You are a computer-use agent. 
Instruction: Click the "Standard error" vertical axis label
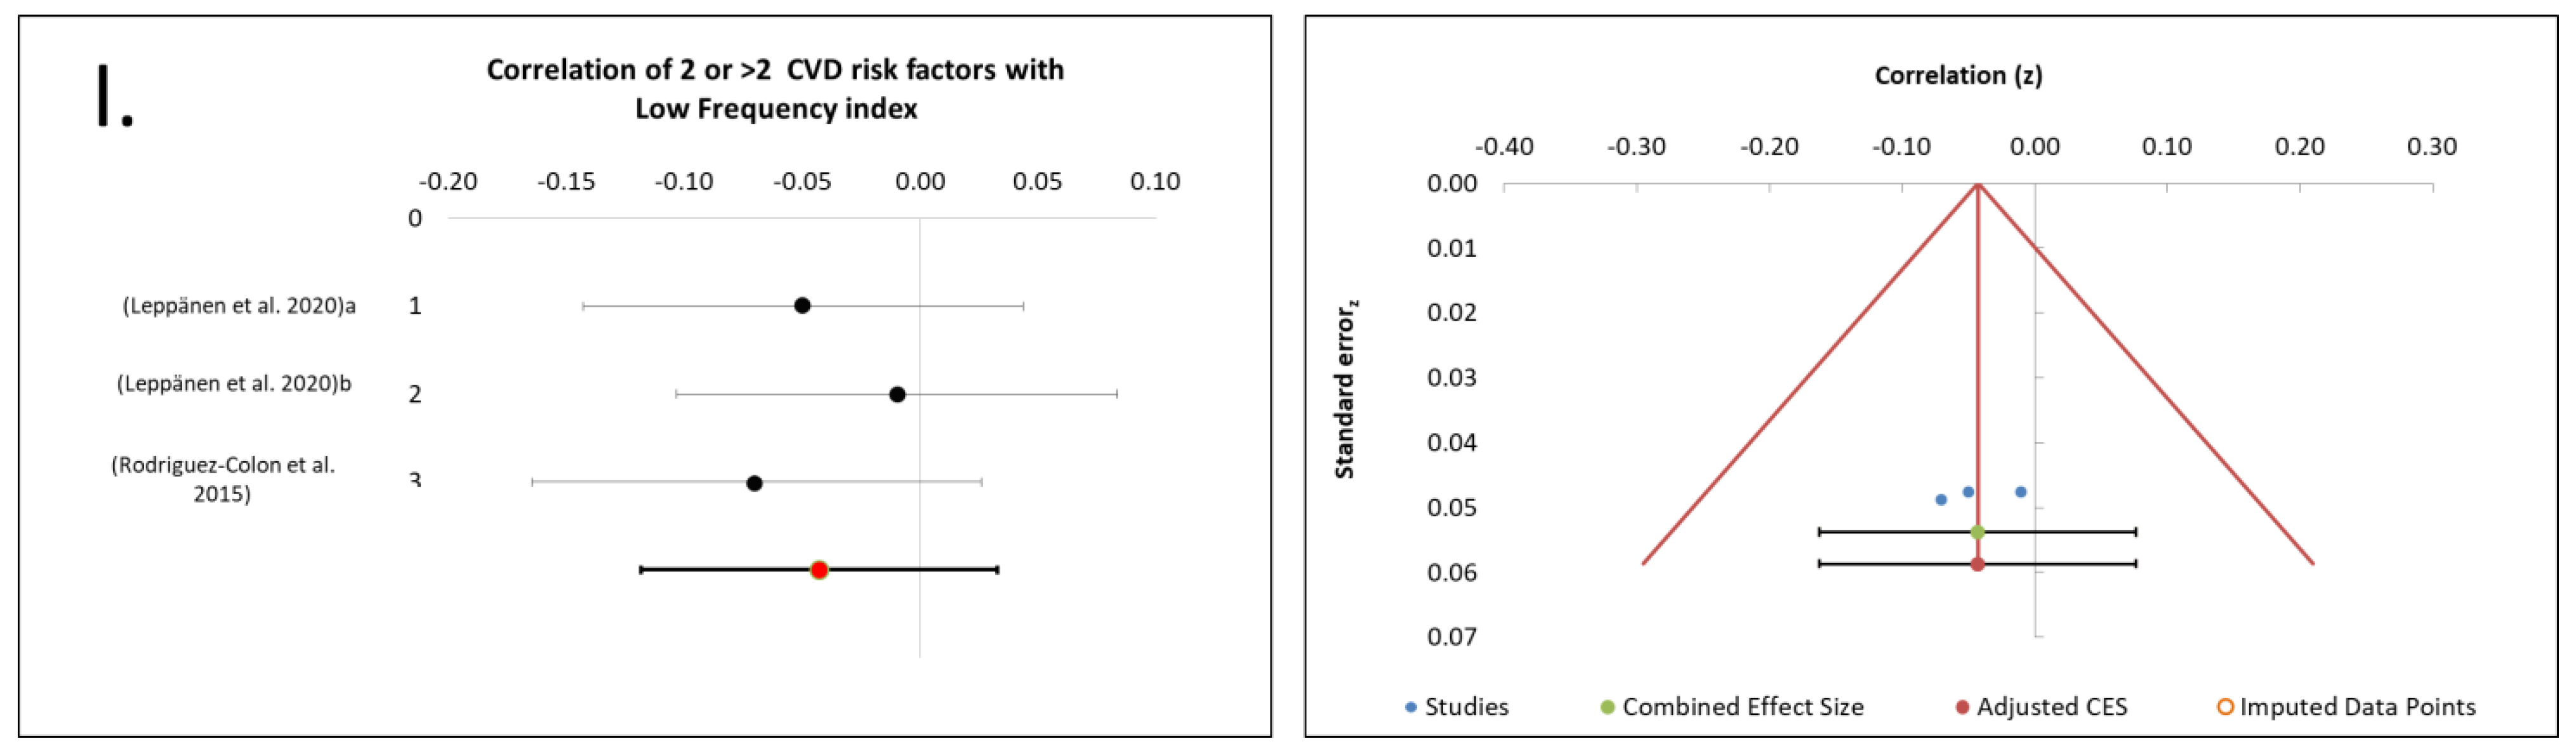point(1345,390)
